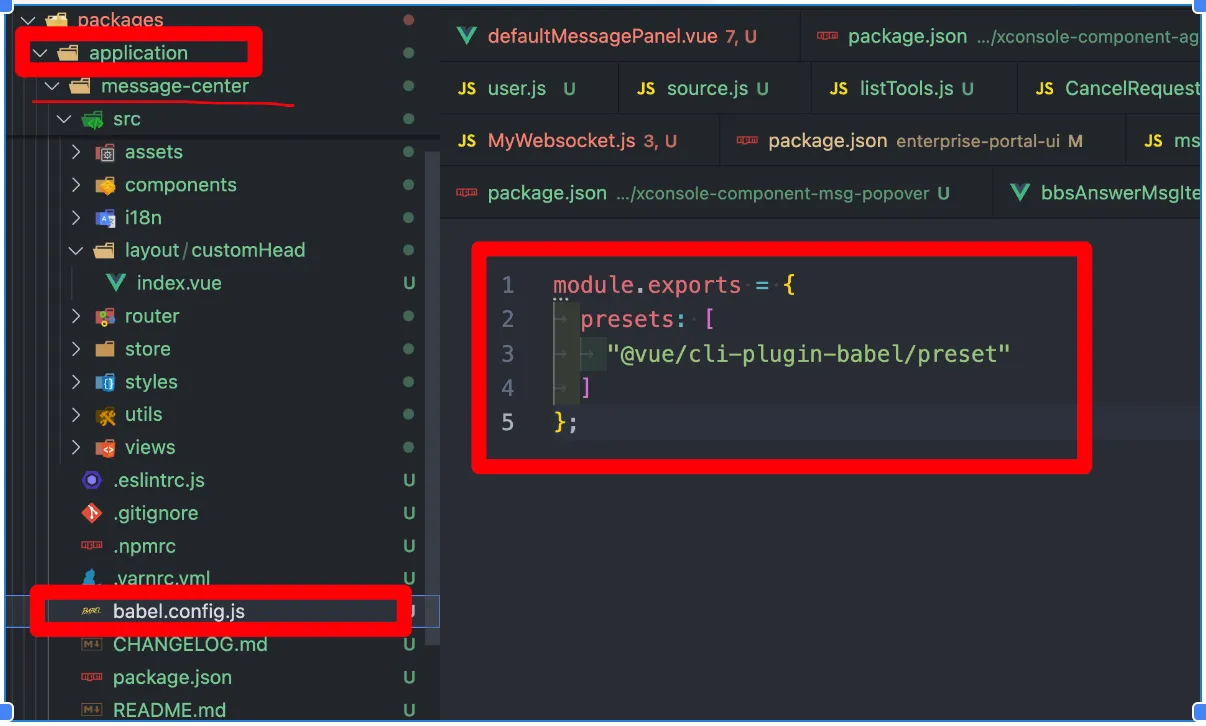Open the MyWebsocket.js editor tab
1206x726 pixels.
point(560,141)
